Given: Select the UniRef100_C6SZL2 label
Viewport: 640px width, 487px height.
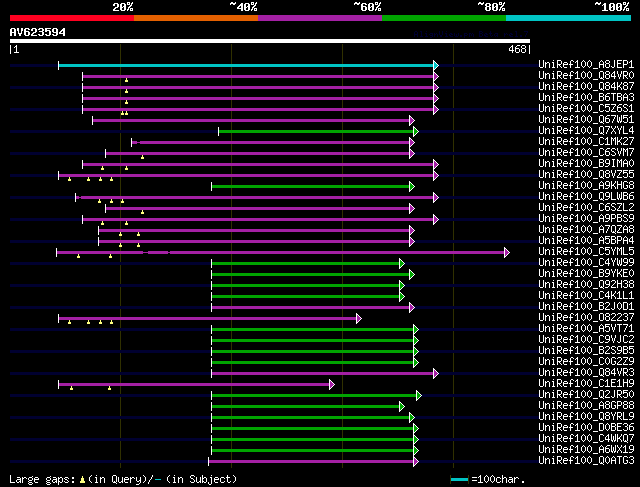Looking at the screenshot, I should tap(586, 208).
